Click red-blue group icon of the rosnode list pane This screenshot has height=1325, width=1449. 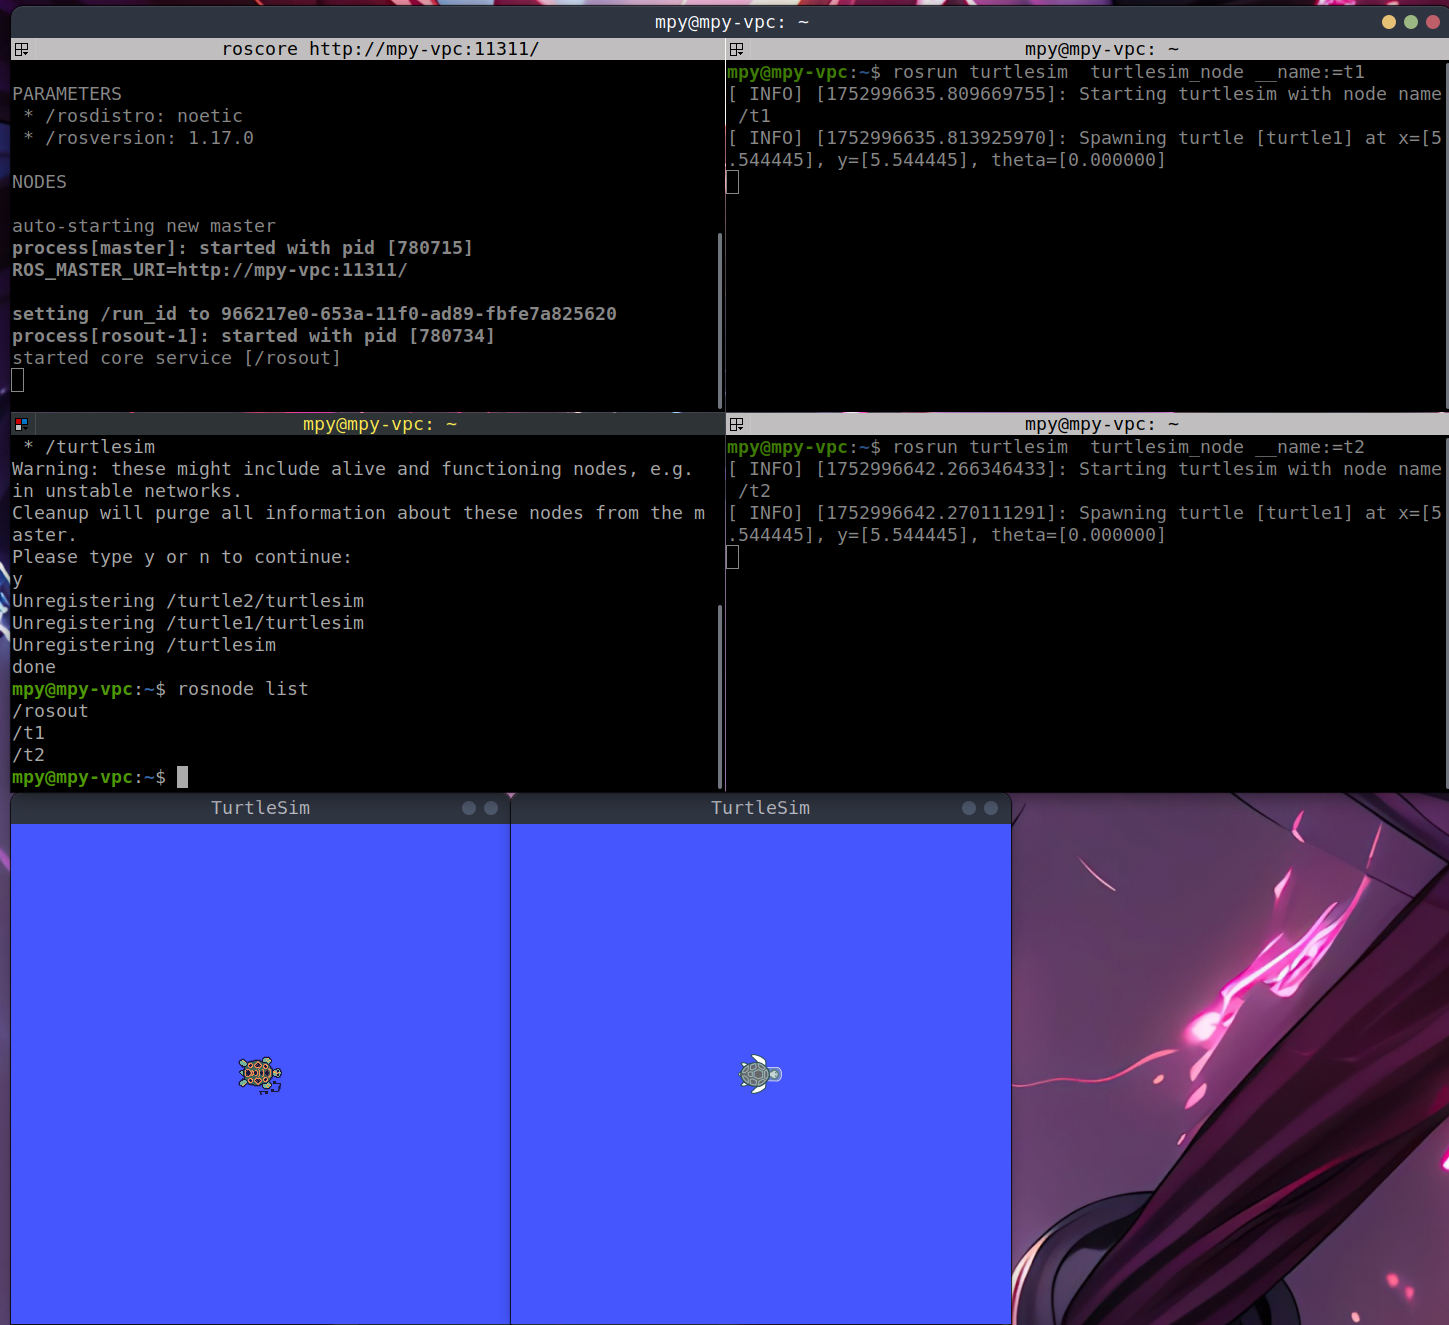pos(21,424)
